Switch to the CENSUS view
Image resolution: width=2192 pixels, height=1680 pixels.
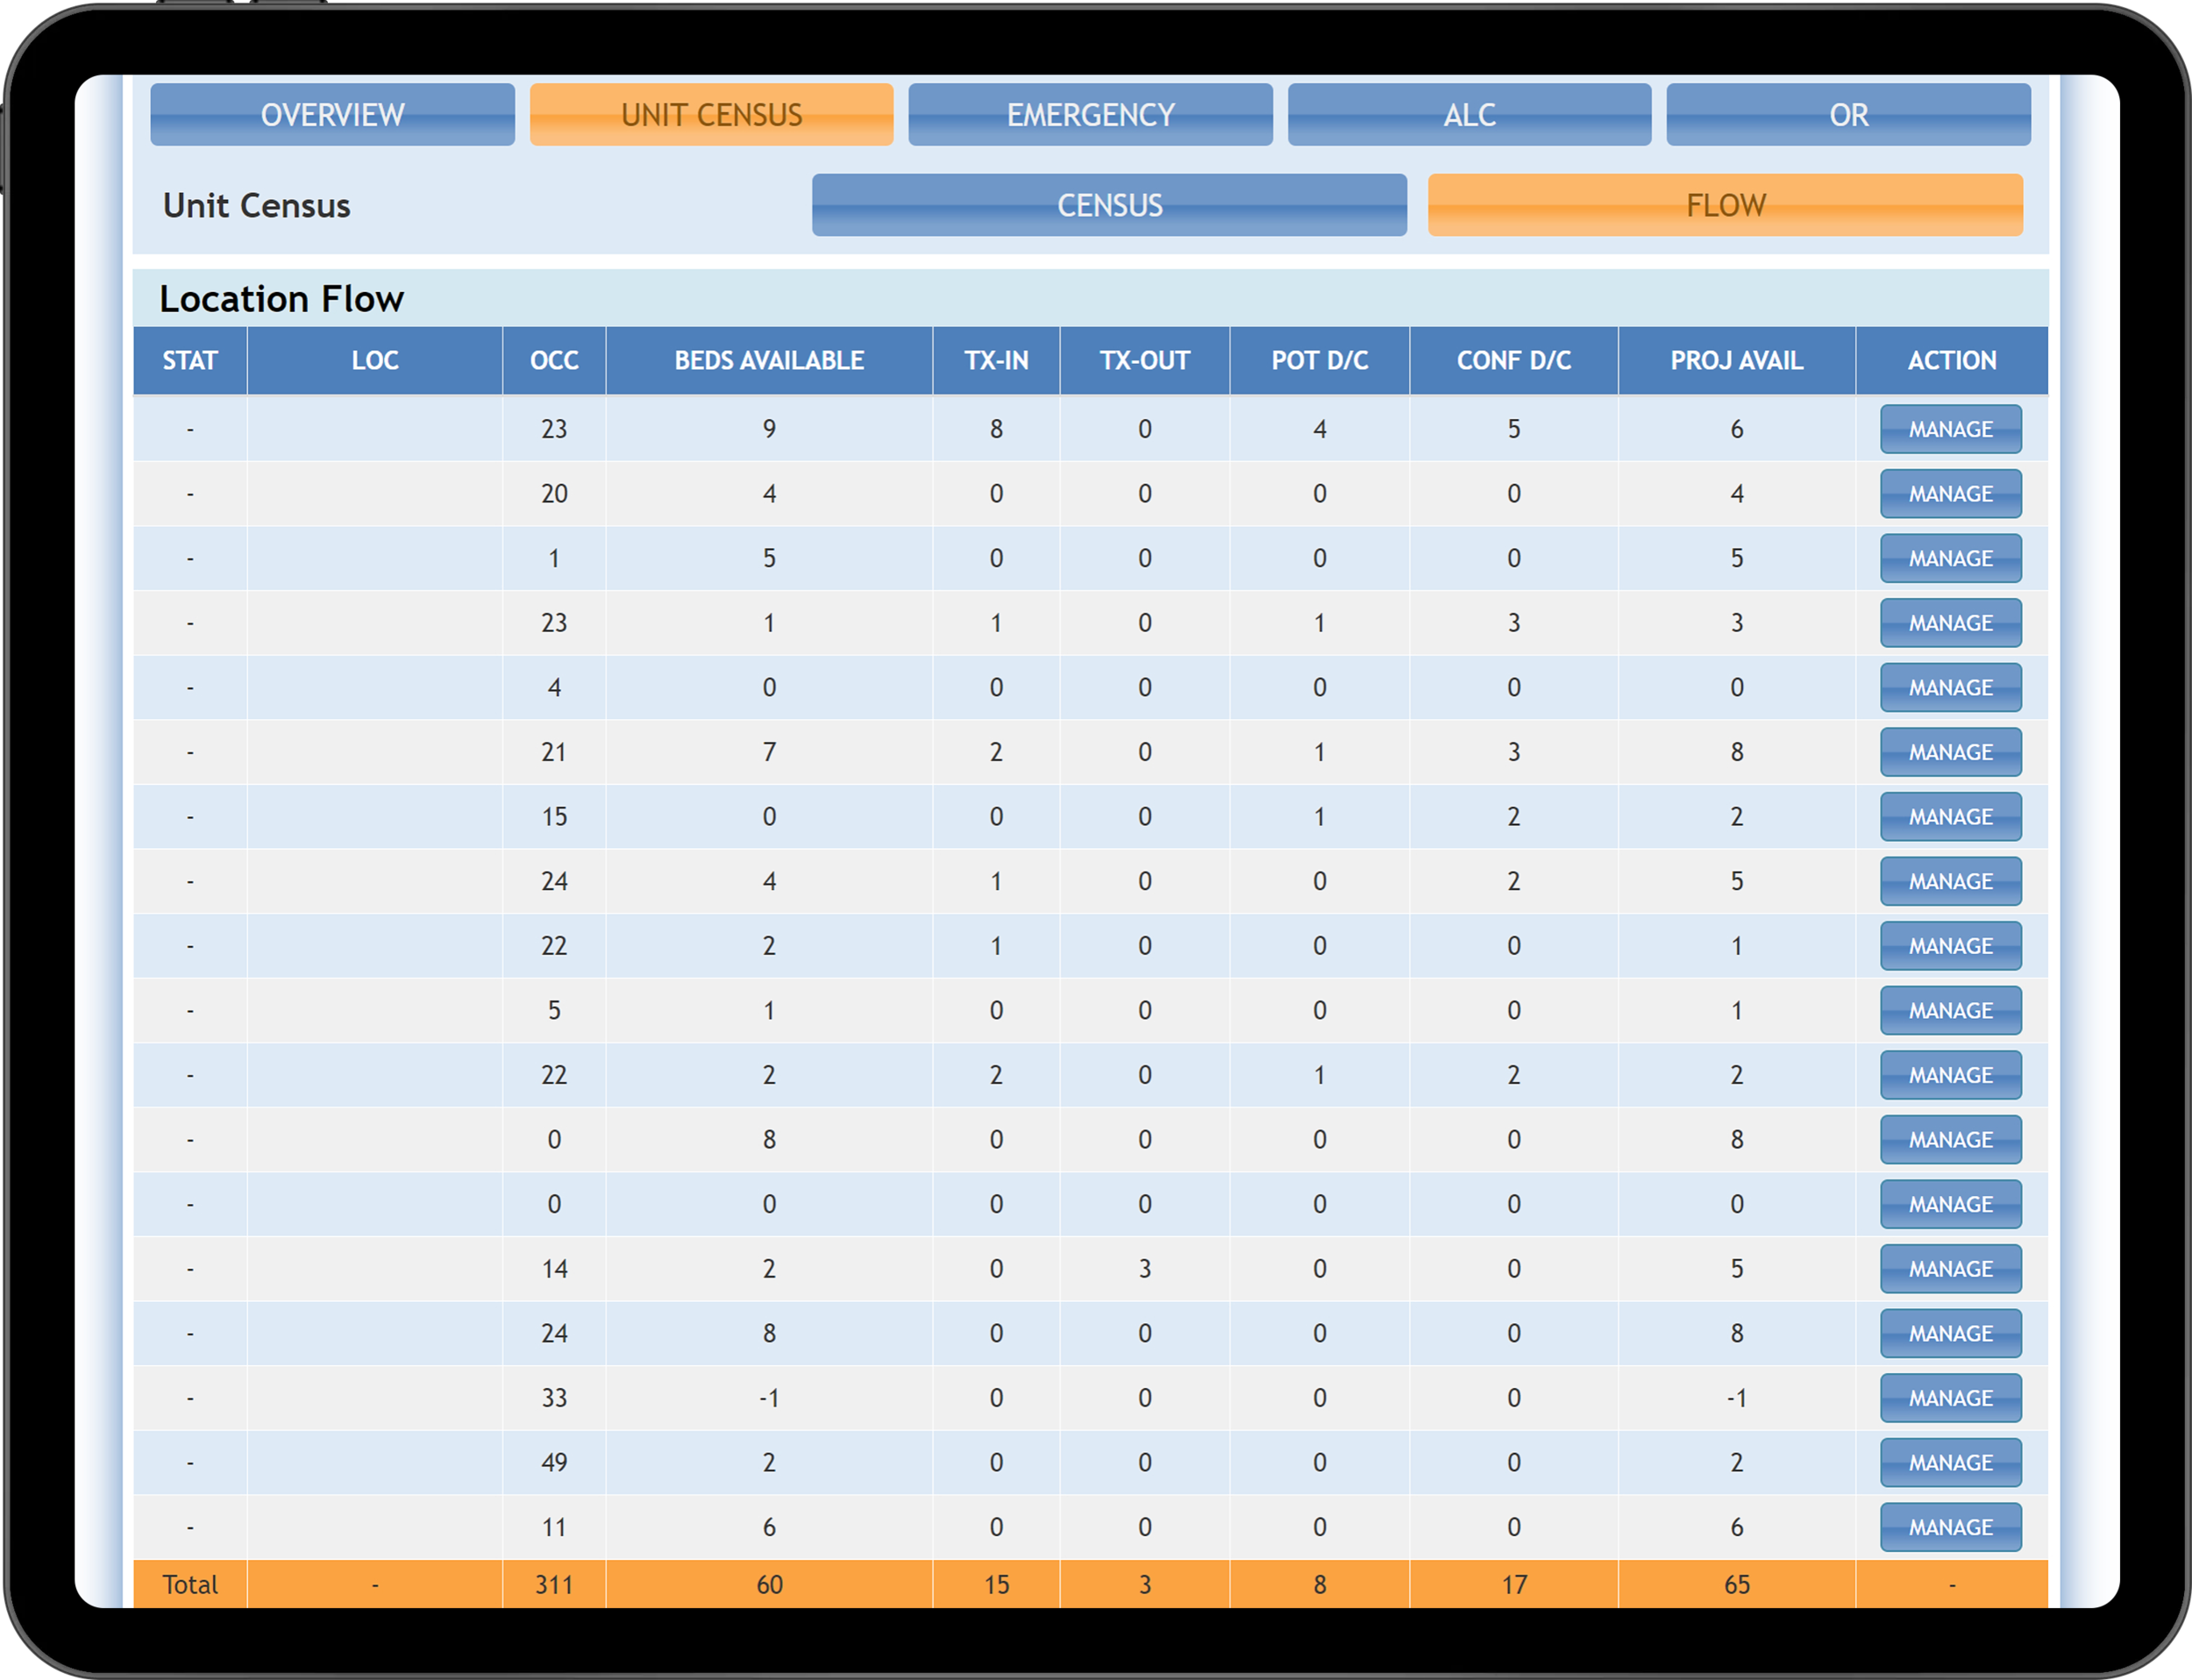click(1109, 205)
